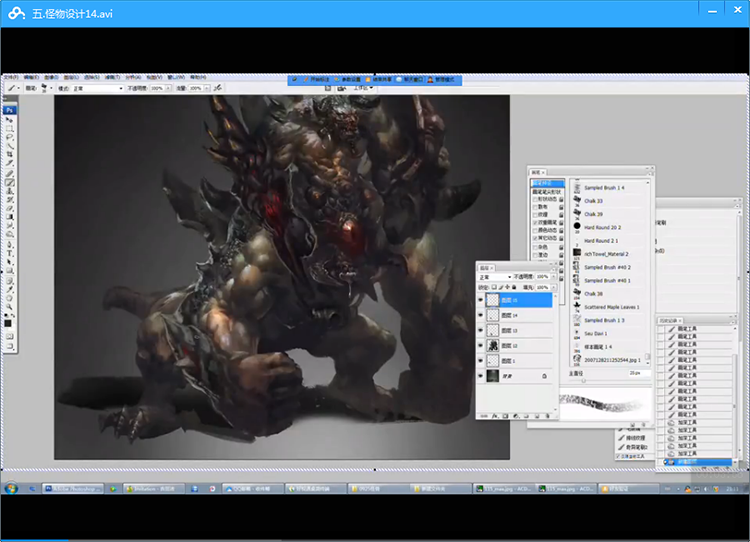750x542 pixels.
Task: Hide the 背景 layer eye icon
Action: pos(481,376)
